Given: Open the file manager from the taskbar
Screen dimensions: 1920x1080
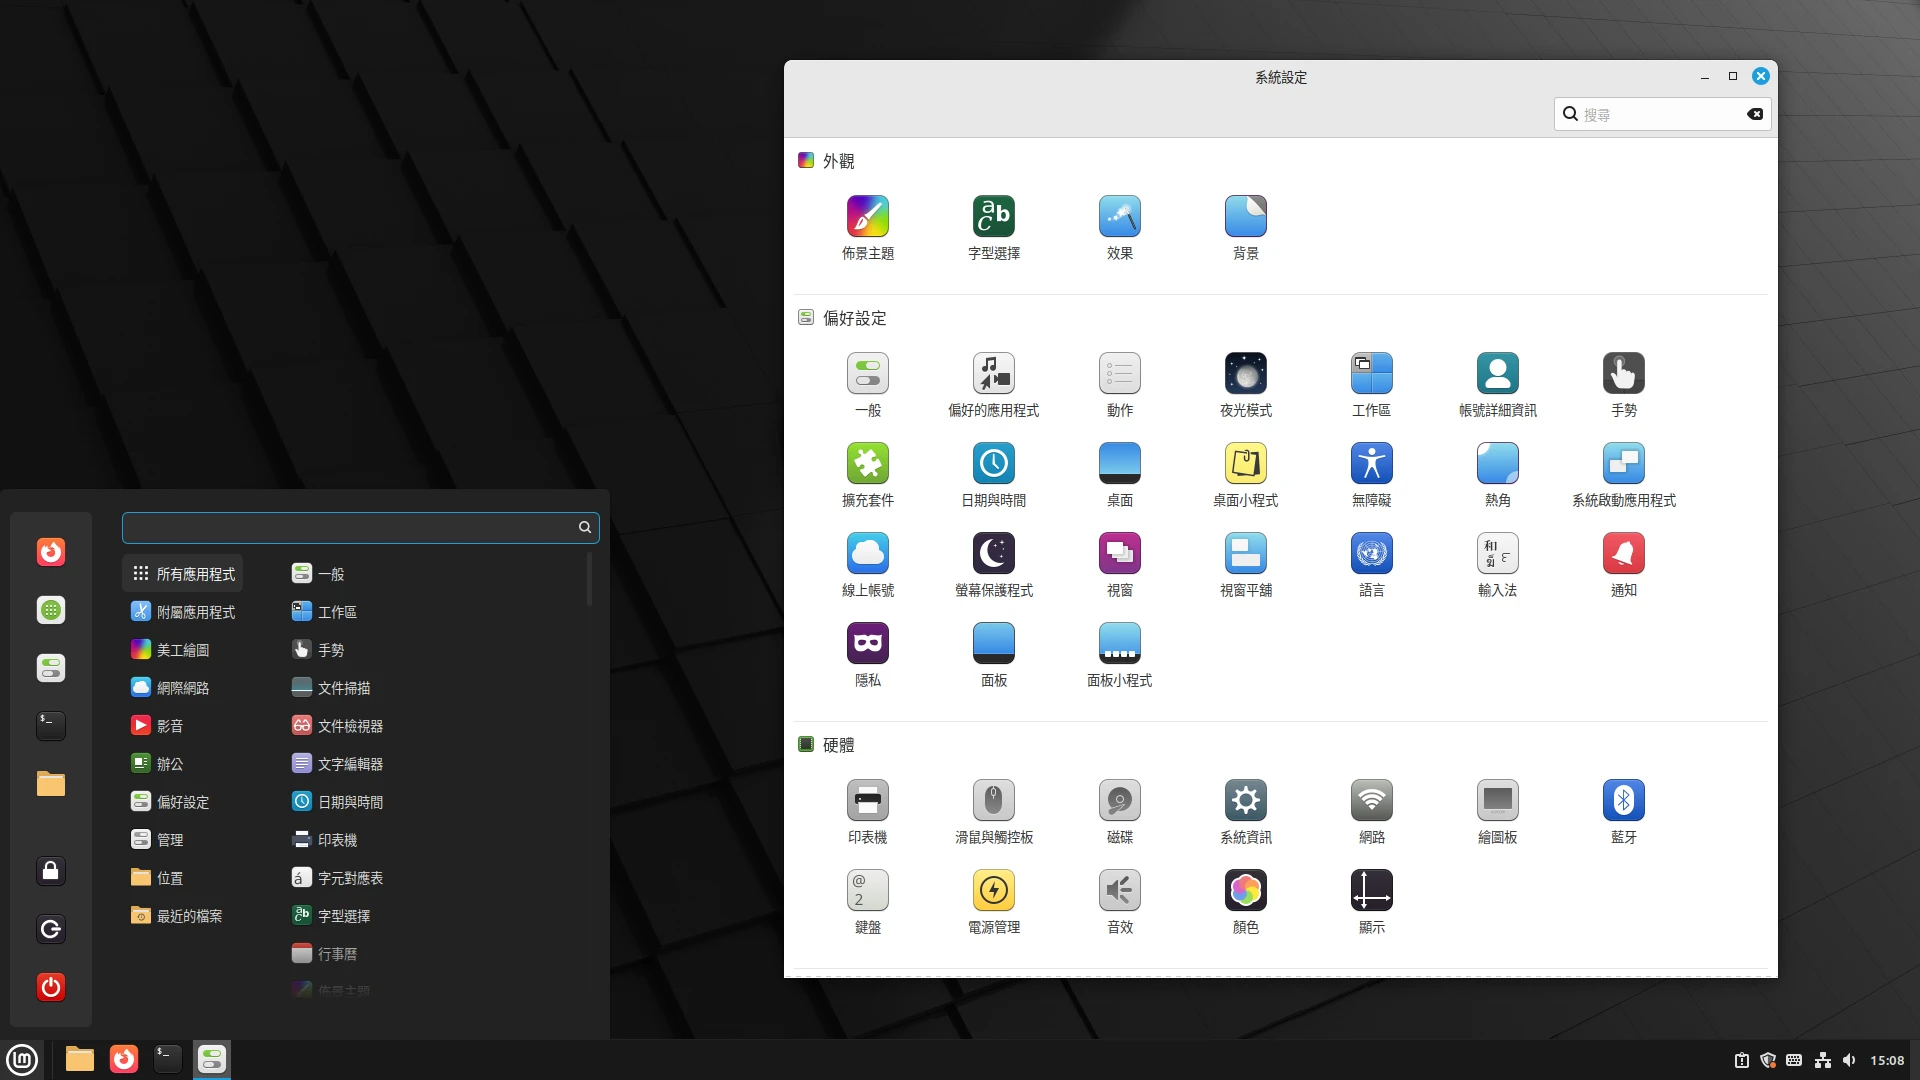Looking at the screenshot, I should (x=79, y=1059).
